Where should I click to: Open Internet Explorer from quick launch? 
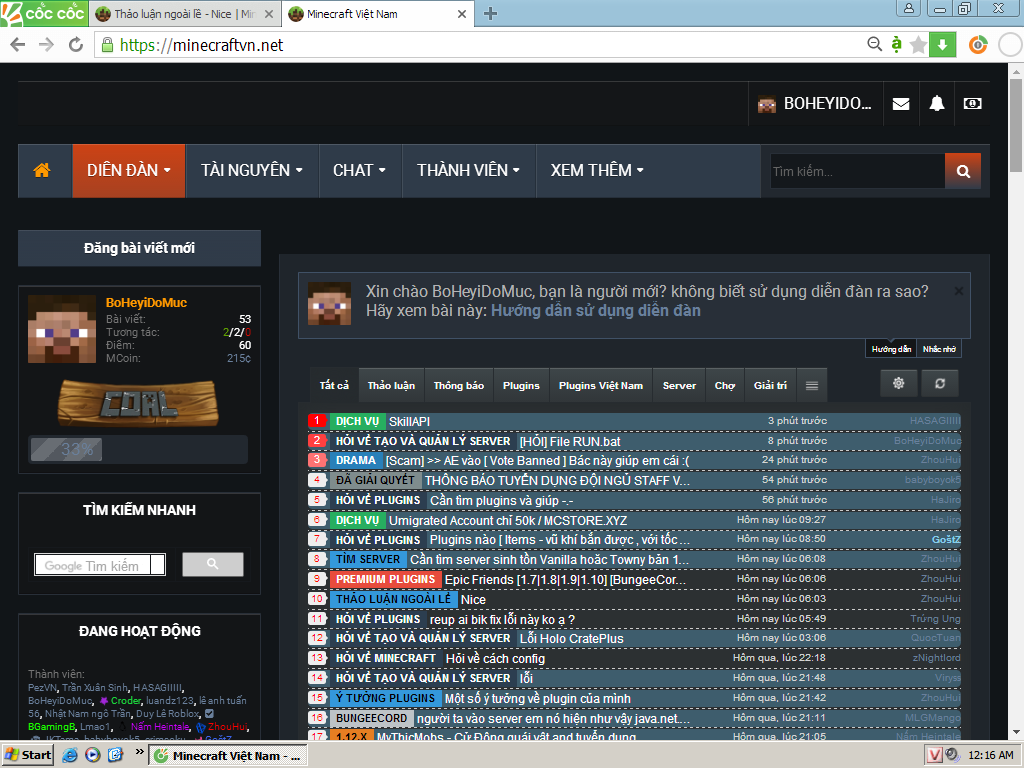[x=69, y=755]
